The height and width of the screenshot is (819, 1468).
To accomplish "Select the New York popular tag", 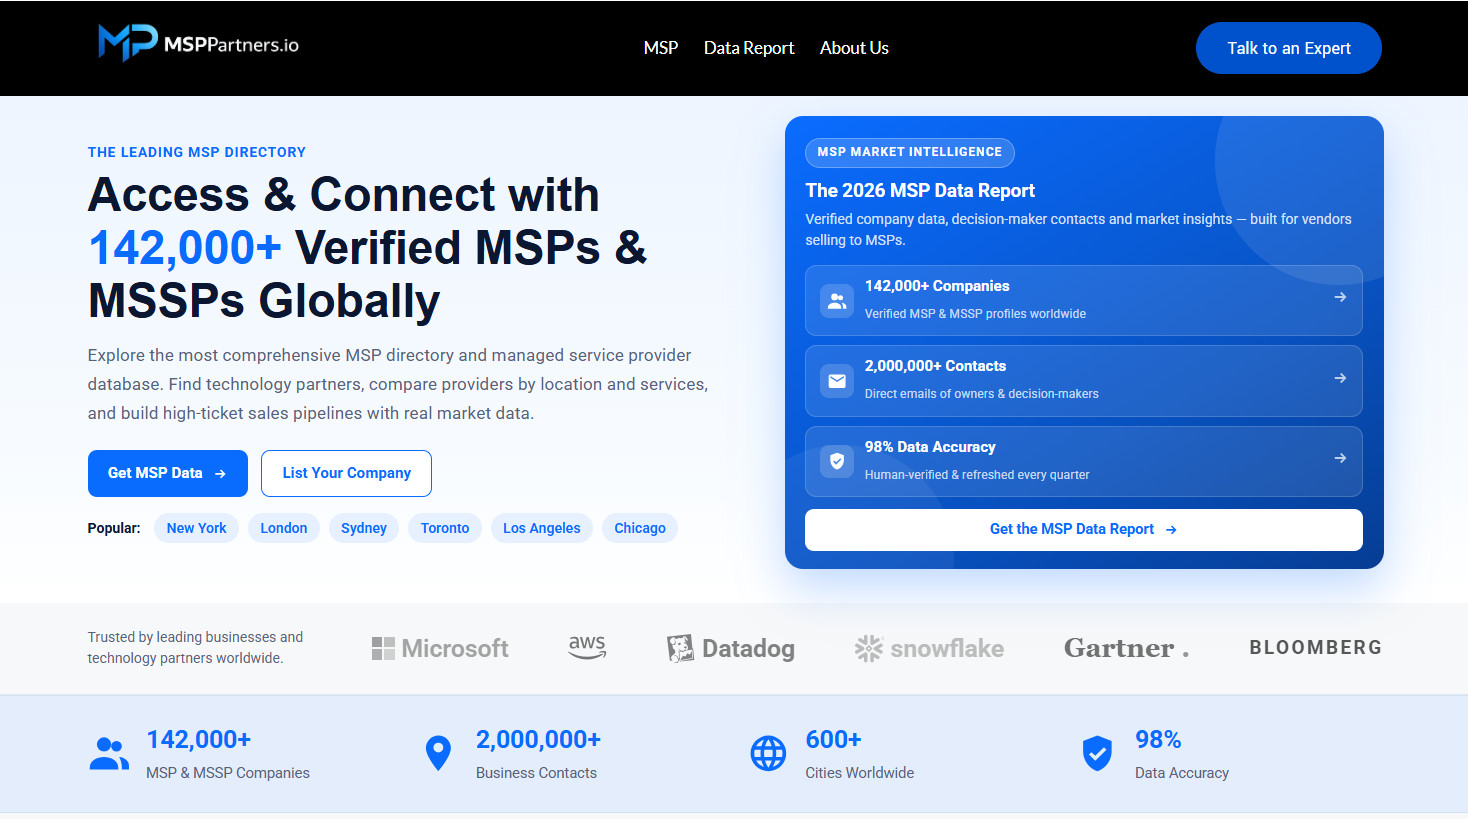I will (x=196, y=528).
